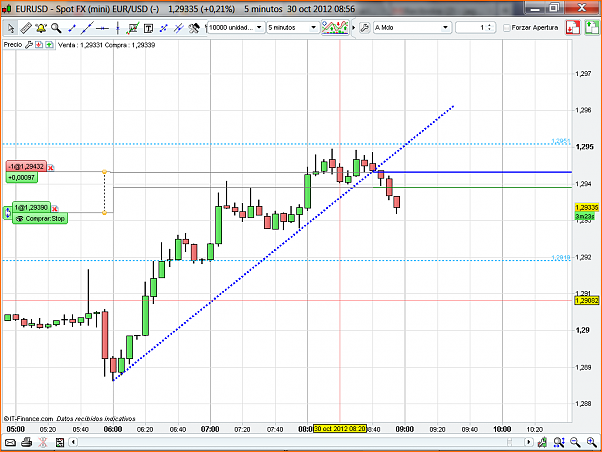Click the EURUSD chart icon in title bar
Viewport: 602px width, 452px height.
tap(7, 8)
